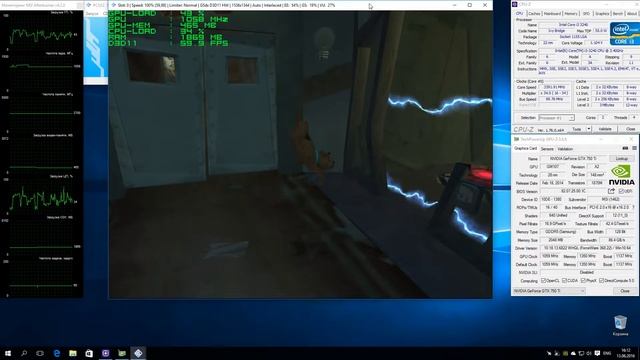640x360 pixels.
Task: Open ENG language indicator in tray
Action: [607, 353]
